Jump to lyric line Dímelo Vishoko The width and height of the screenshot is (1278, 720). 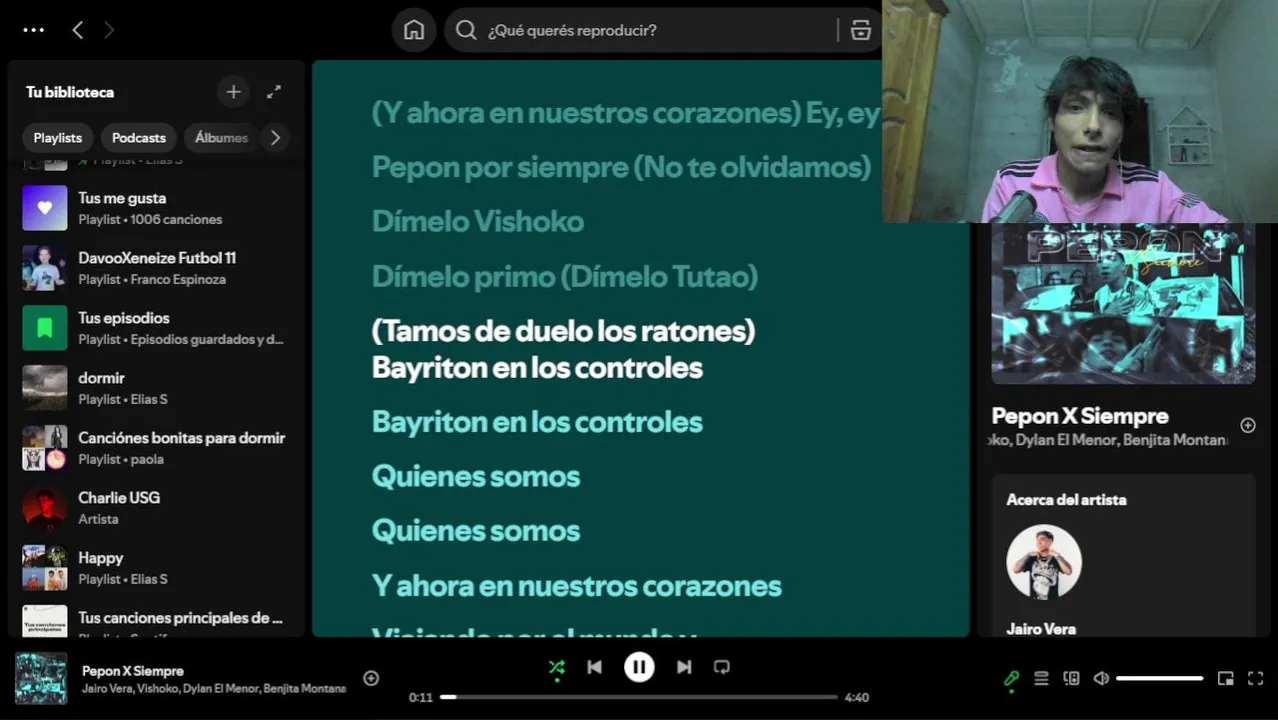(478, 221)
